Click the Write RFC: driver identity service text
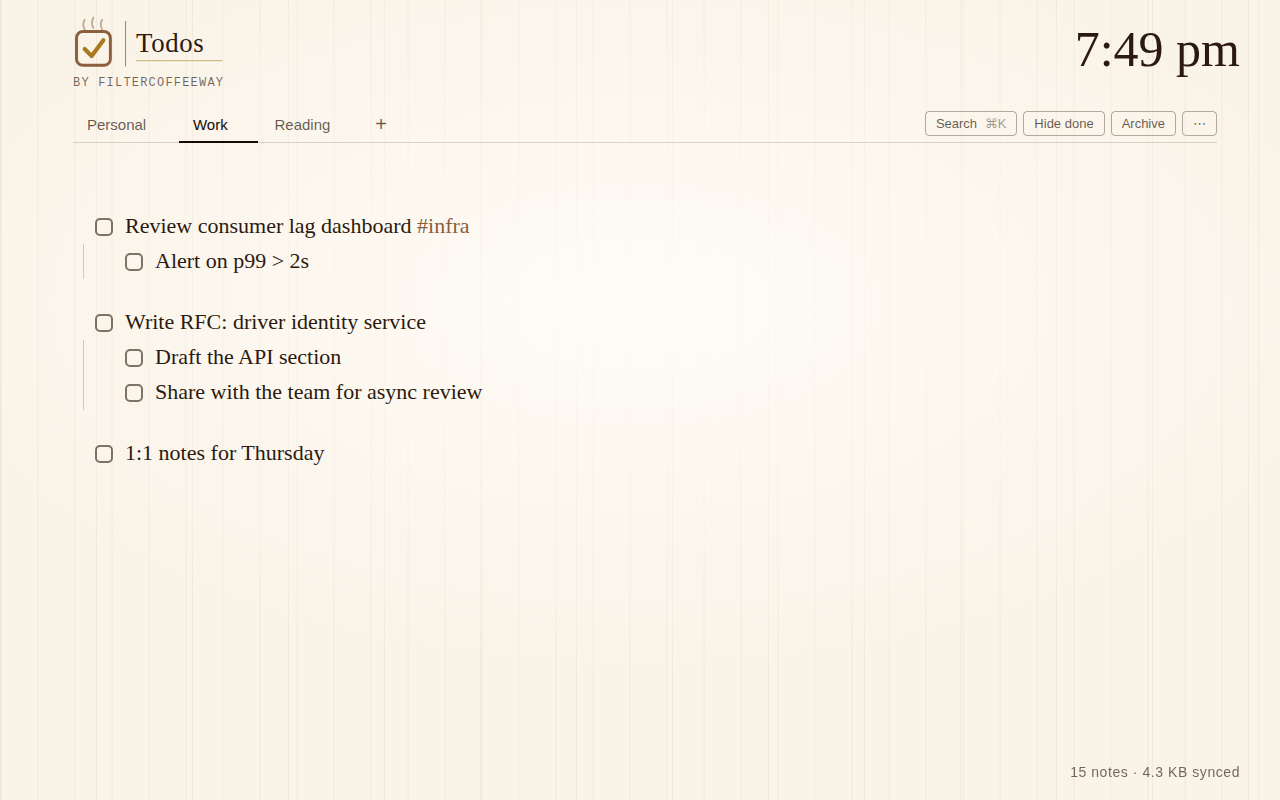This screenshot has width=1280, height=800. 275,322
